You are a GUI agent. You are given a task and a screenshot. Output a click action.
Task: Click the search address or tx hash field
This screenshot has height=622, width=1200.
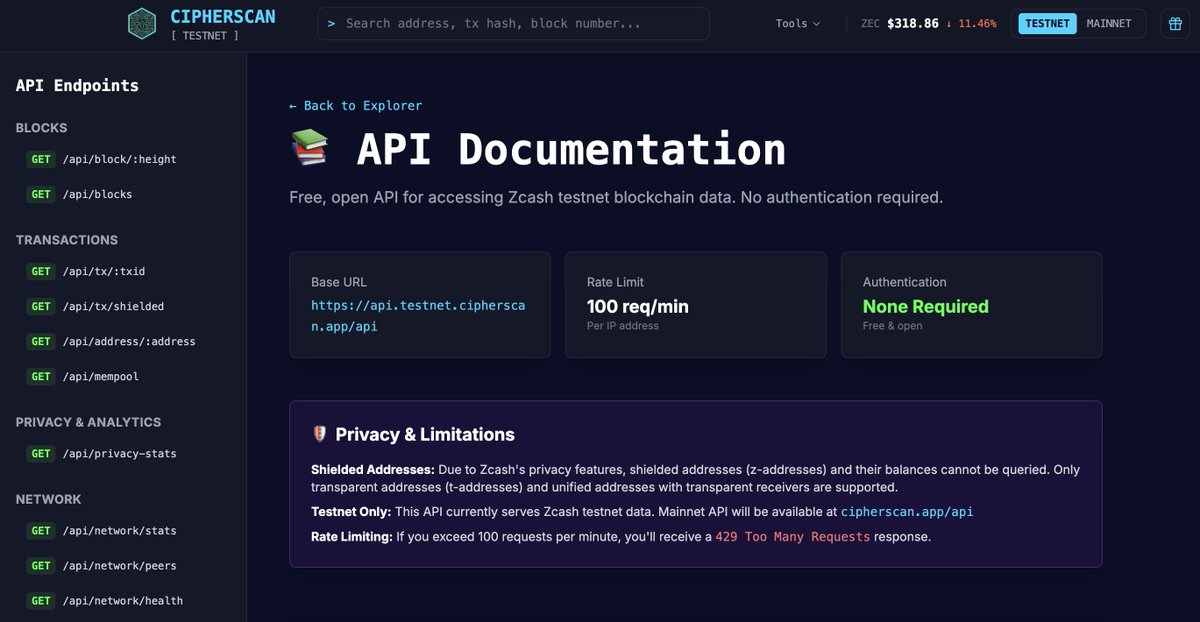pyautogui.click(x=513, y=23)
